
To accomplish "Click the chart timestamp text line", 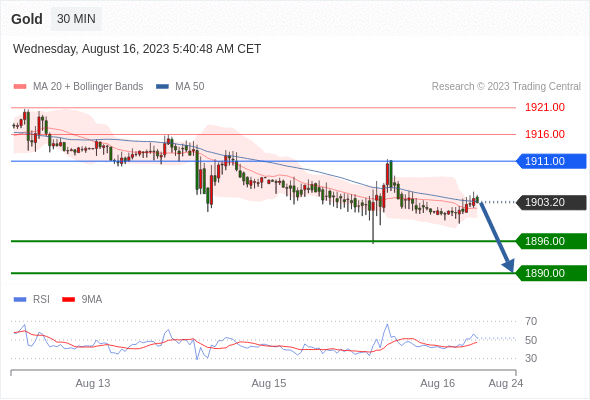I will [137, 49].
